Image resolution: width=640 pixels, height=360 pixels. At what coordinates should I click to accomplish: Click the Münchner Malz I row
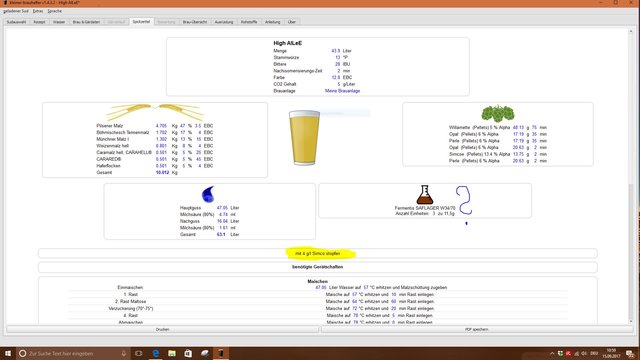(x=155, y=139)
